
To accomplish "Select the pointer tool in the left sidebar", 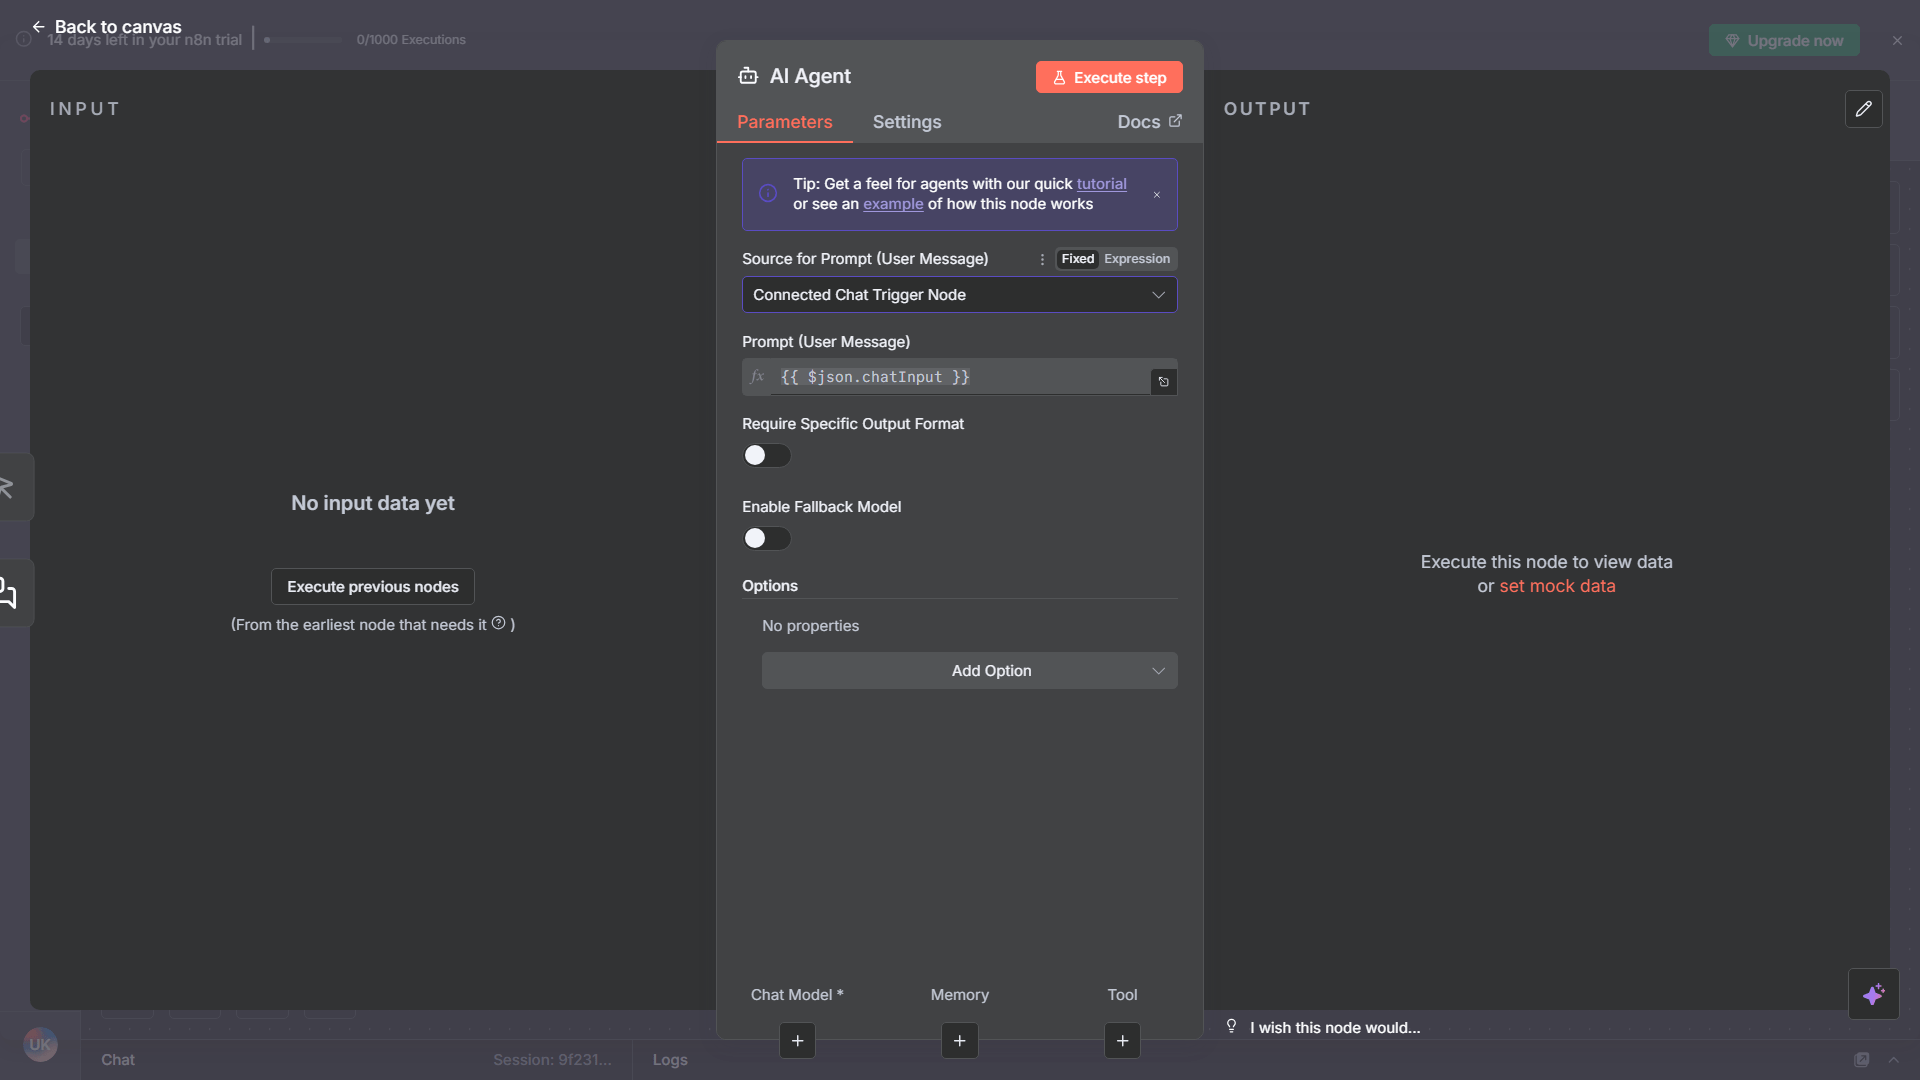I will pyautogui.click(x=6, y=487).
